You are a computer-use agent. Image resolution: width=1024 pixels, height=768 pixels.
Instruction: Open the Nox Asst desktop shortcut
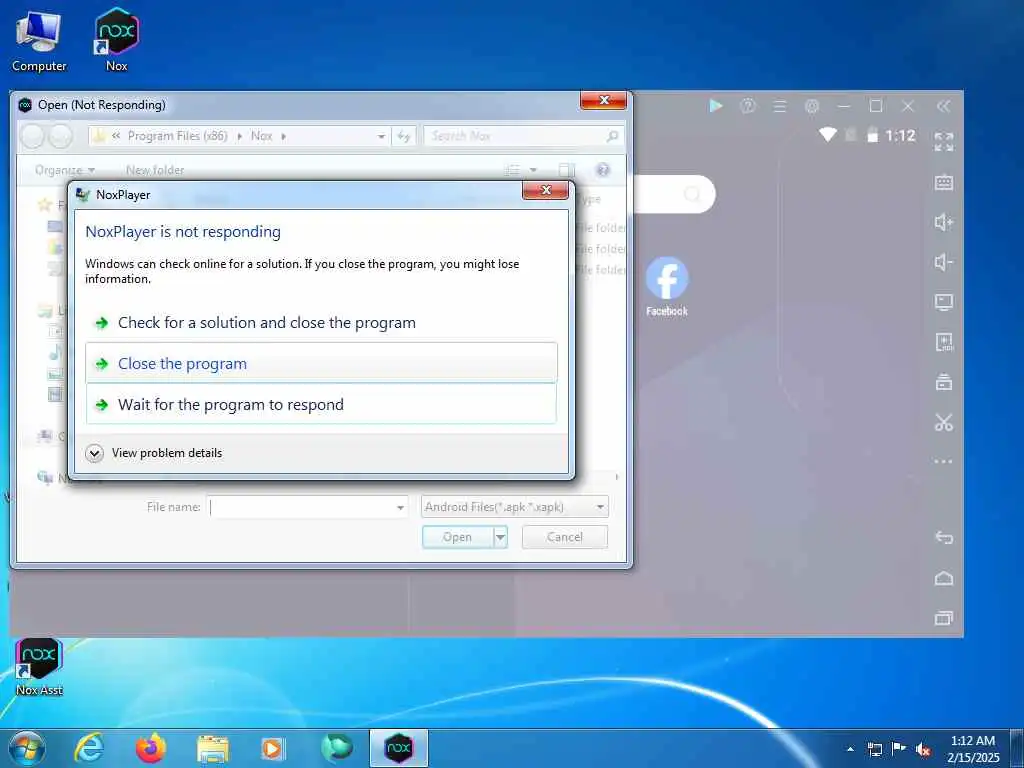(39, 667)
